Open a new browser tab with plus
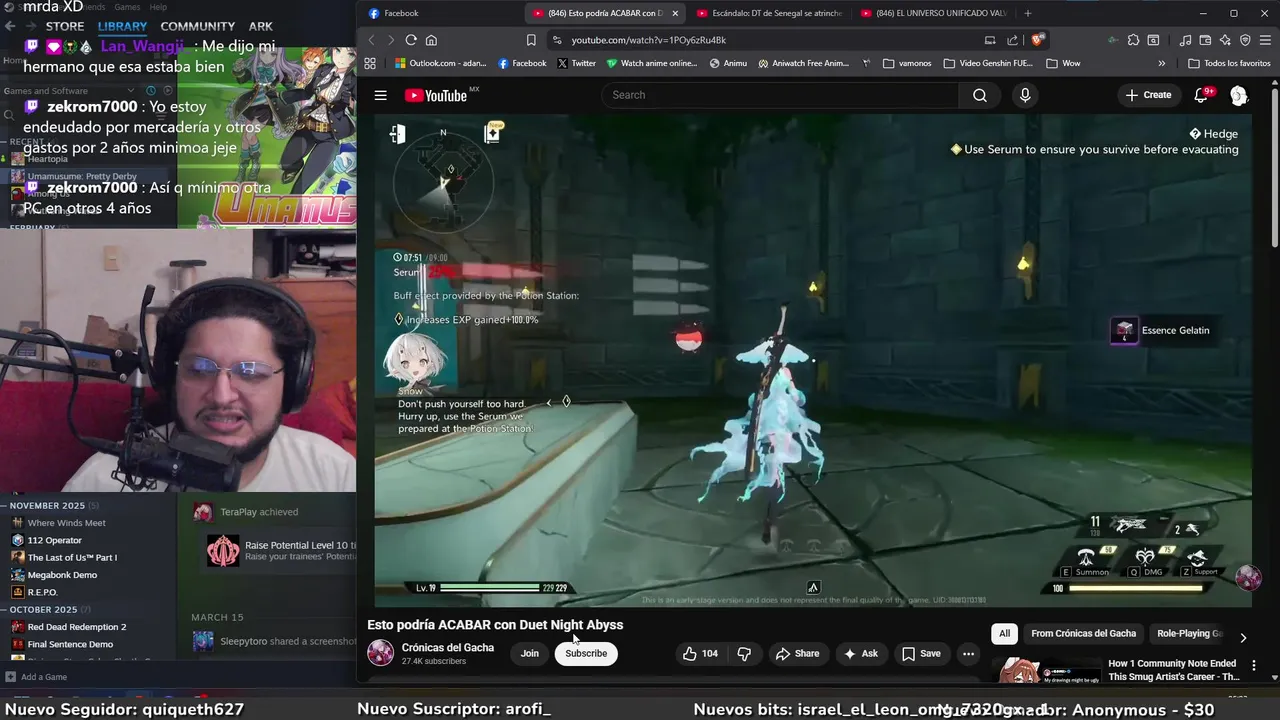This screenshot has width=1280, height=720. click(1027, 13)
